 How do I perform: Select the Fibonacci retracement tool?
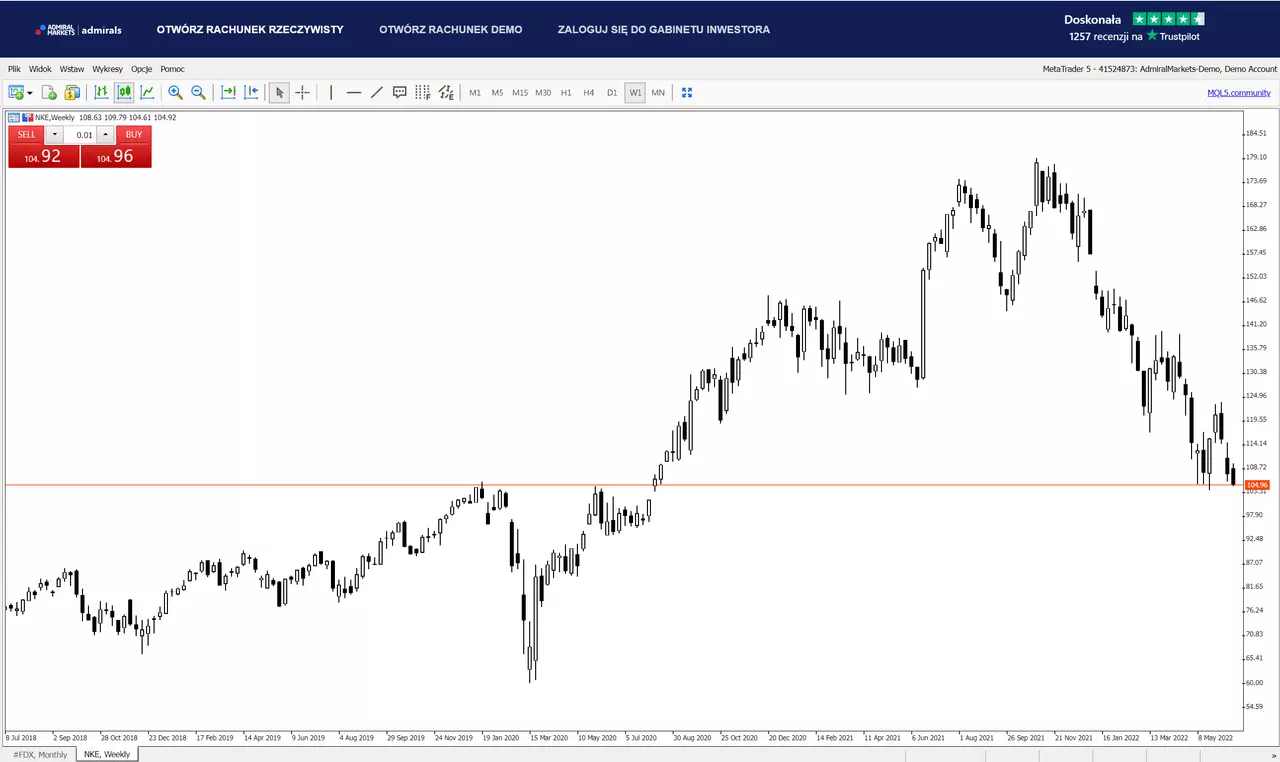click(423, 92)
